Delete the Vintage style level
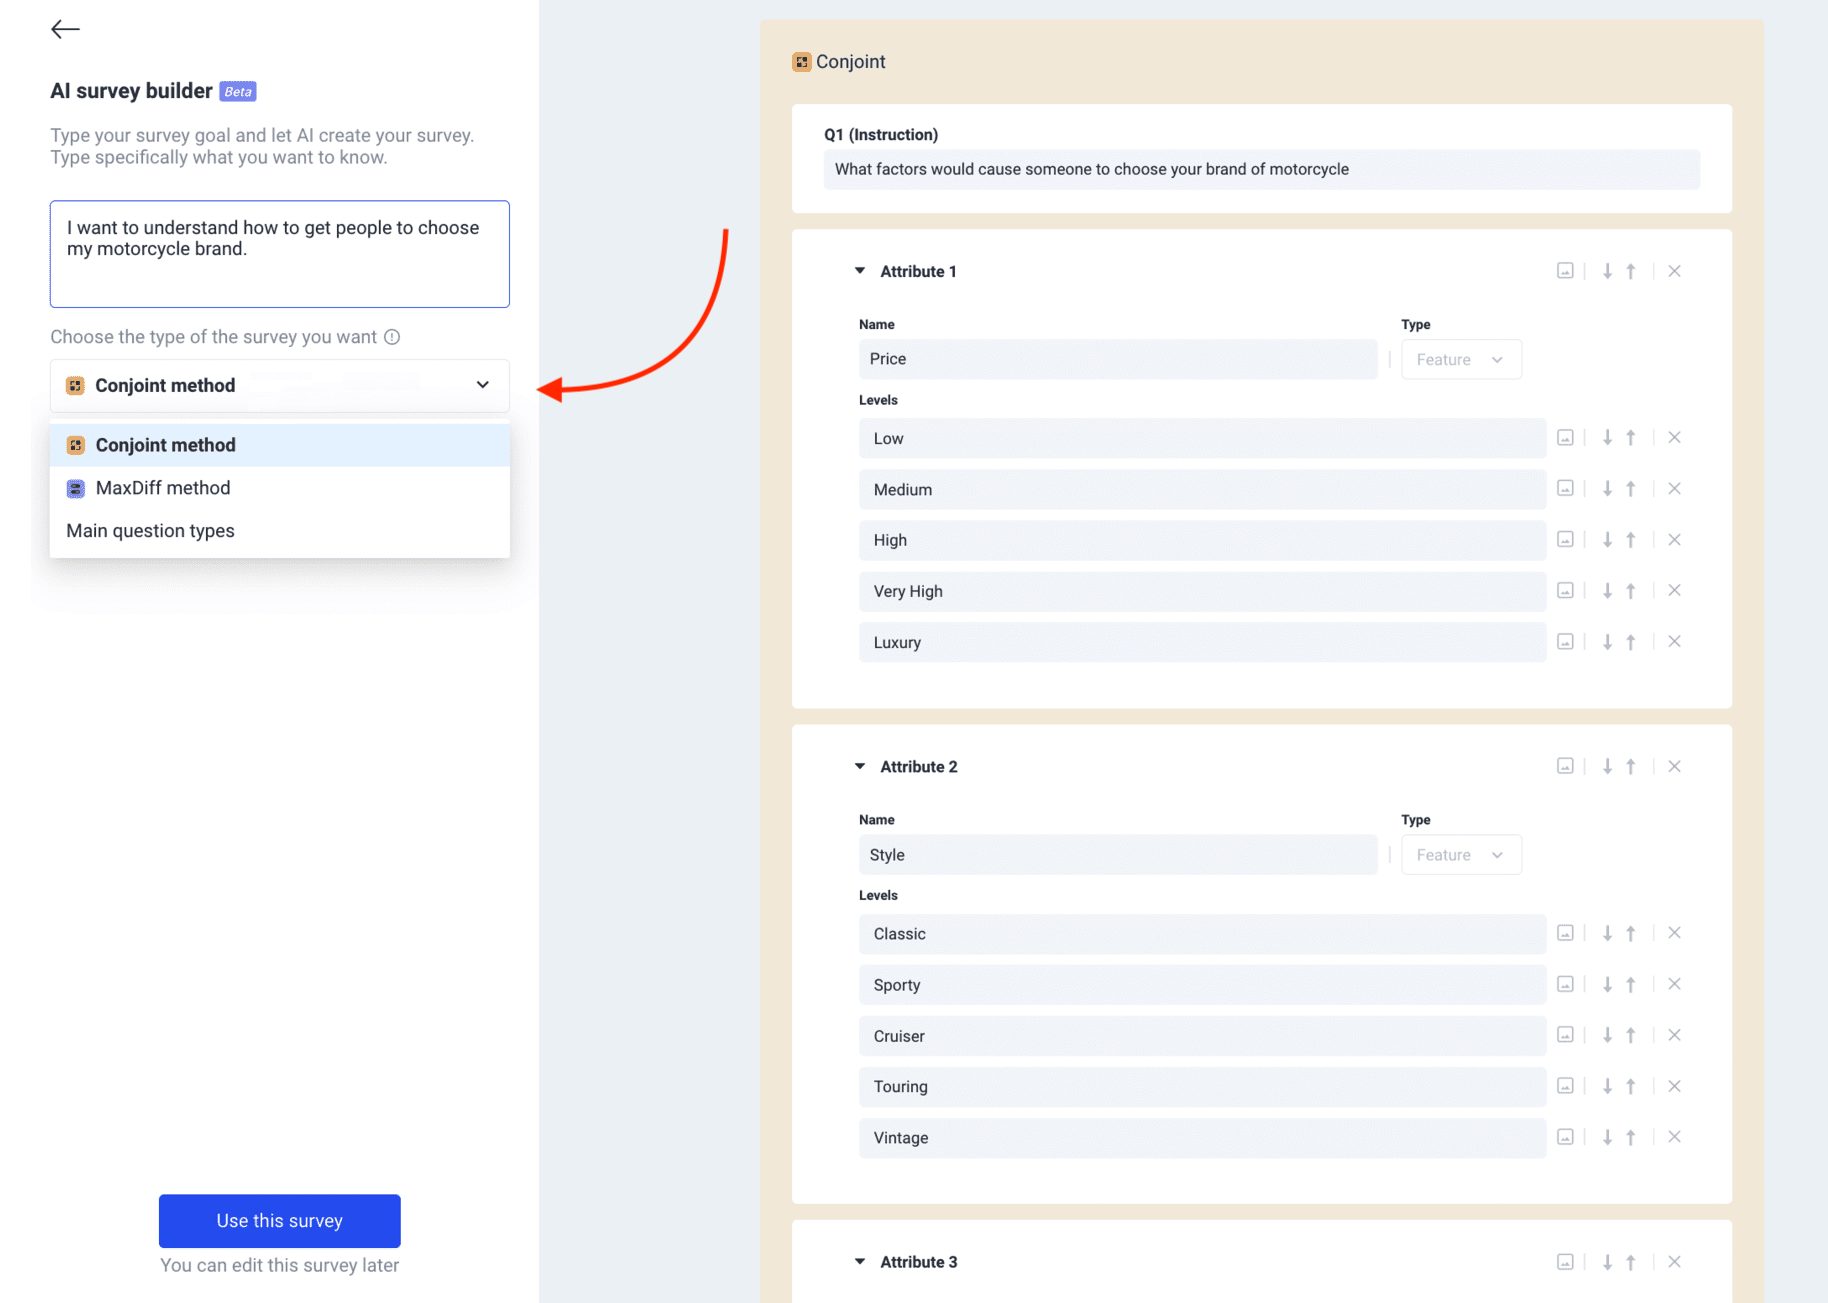Screen dimensions: 1828x1303 pyautogui.click(x=1674, y=1137)
